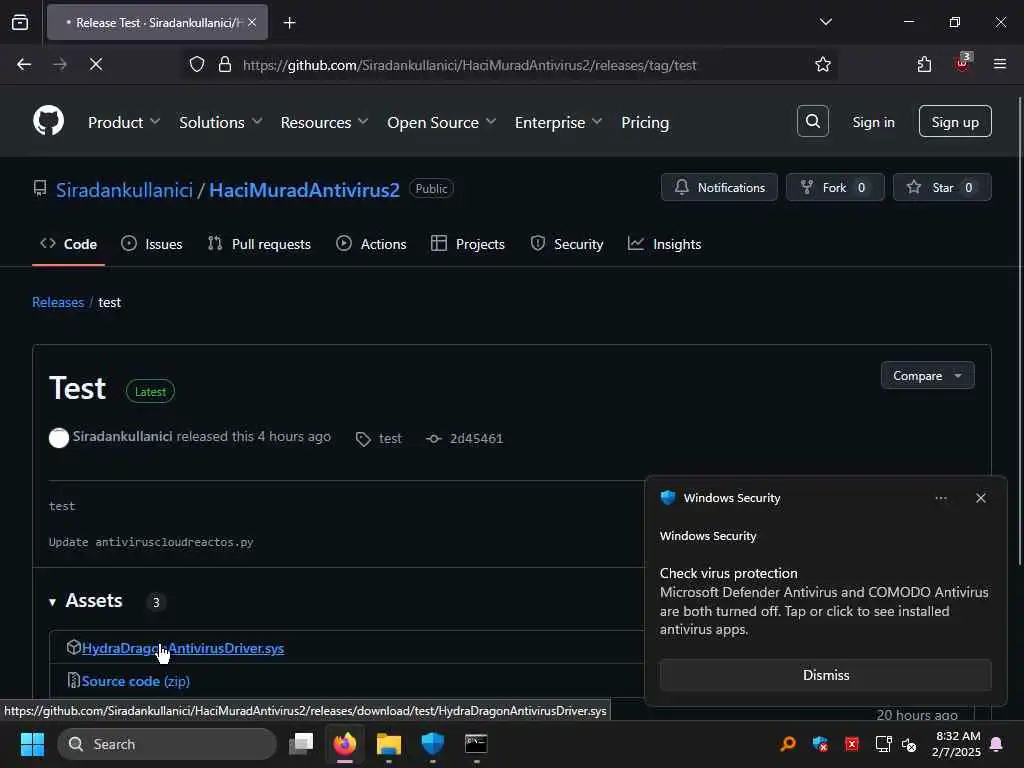This screenshot has height=768, width=1024.
Task: Open File Explorer from the taskbar
Action: click(389, 743)
